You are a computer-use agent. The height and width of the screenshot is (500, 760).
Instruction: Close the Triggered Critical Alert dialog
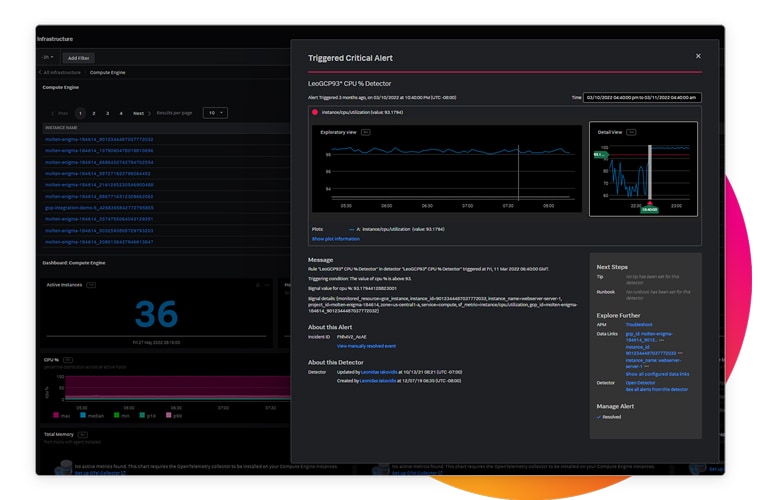(698, 56)
